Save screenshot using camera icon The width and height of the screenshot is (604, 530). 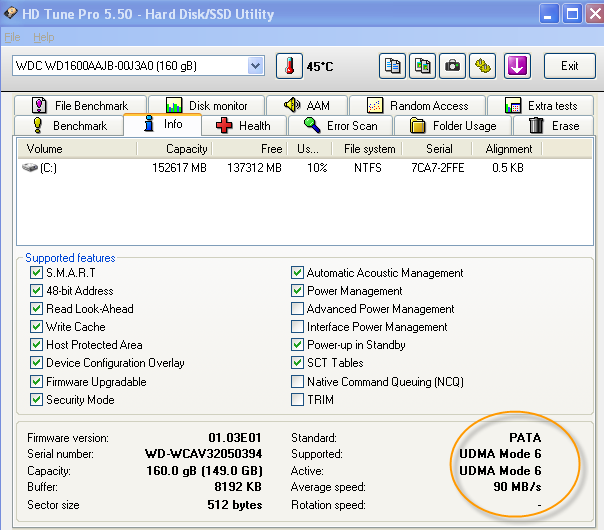[x=452, y=66]
